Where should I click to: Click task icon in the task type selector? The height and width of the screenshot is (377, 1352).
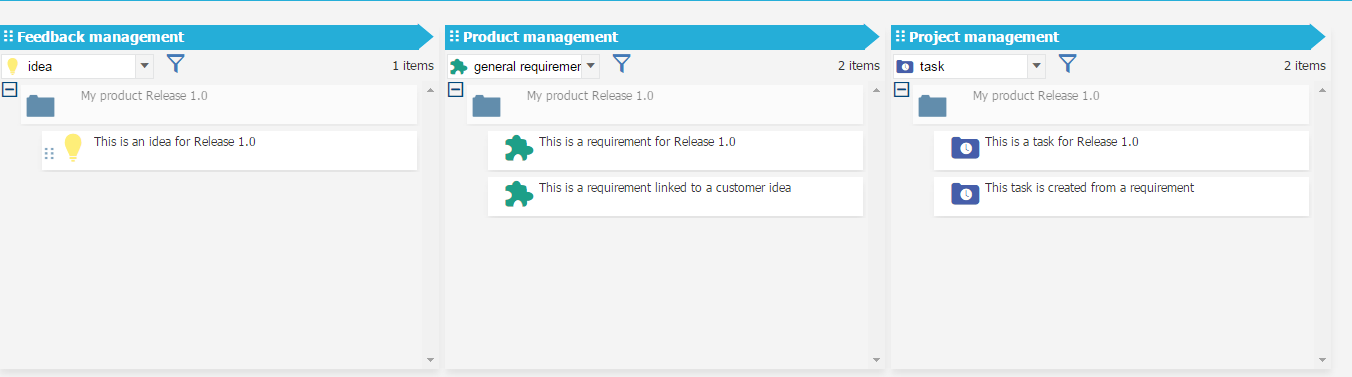coord(905,67)
